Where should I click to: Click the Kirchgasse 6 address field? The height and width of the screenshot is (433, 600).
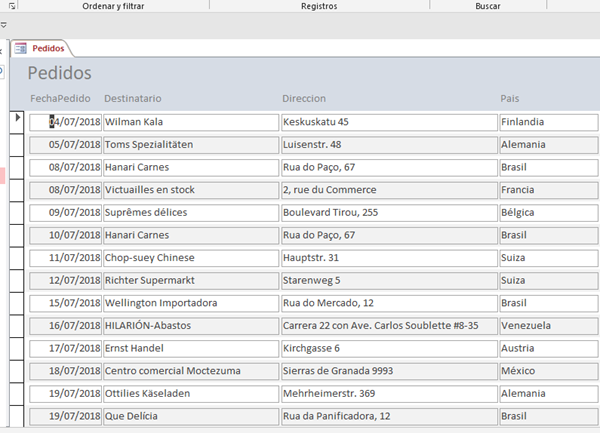pos(389,348)
